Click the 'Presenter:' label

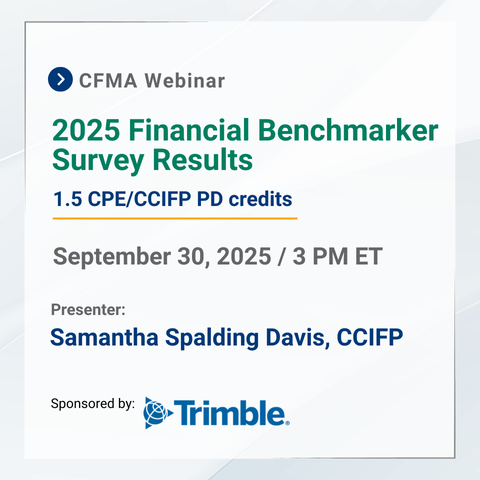pos(88,310)
